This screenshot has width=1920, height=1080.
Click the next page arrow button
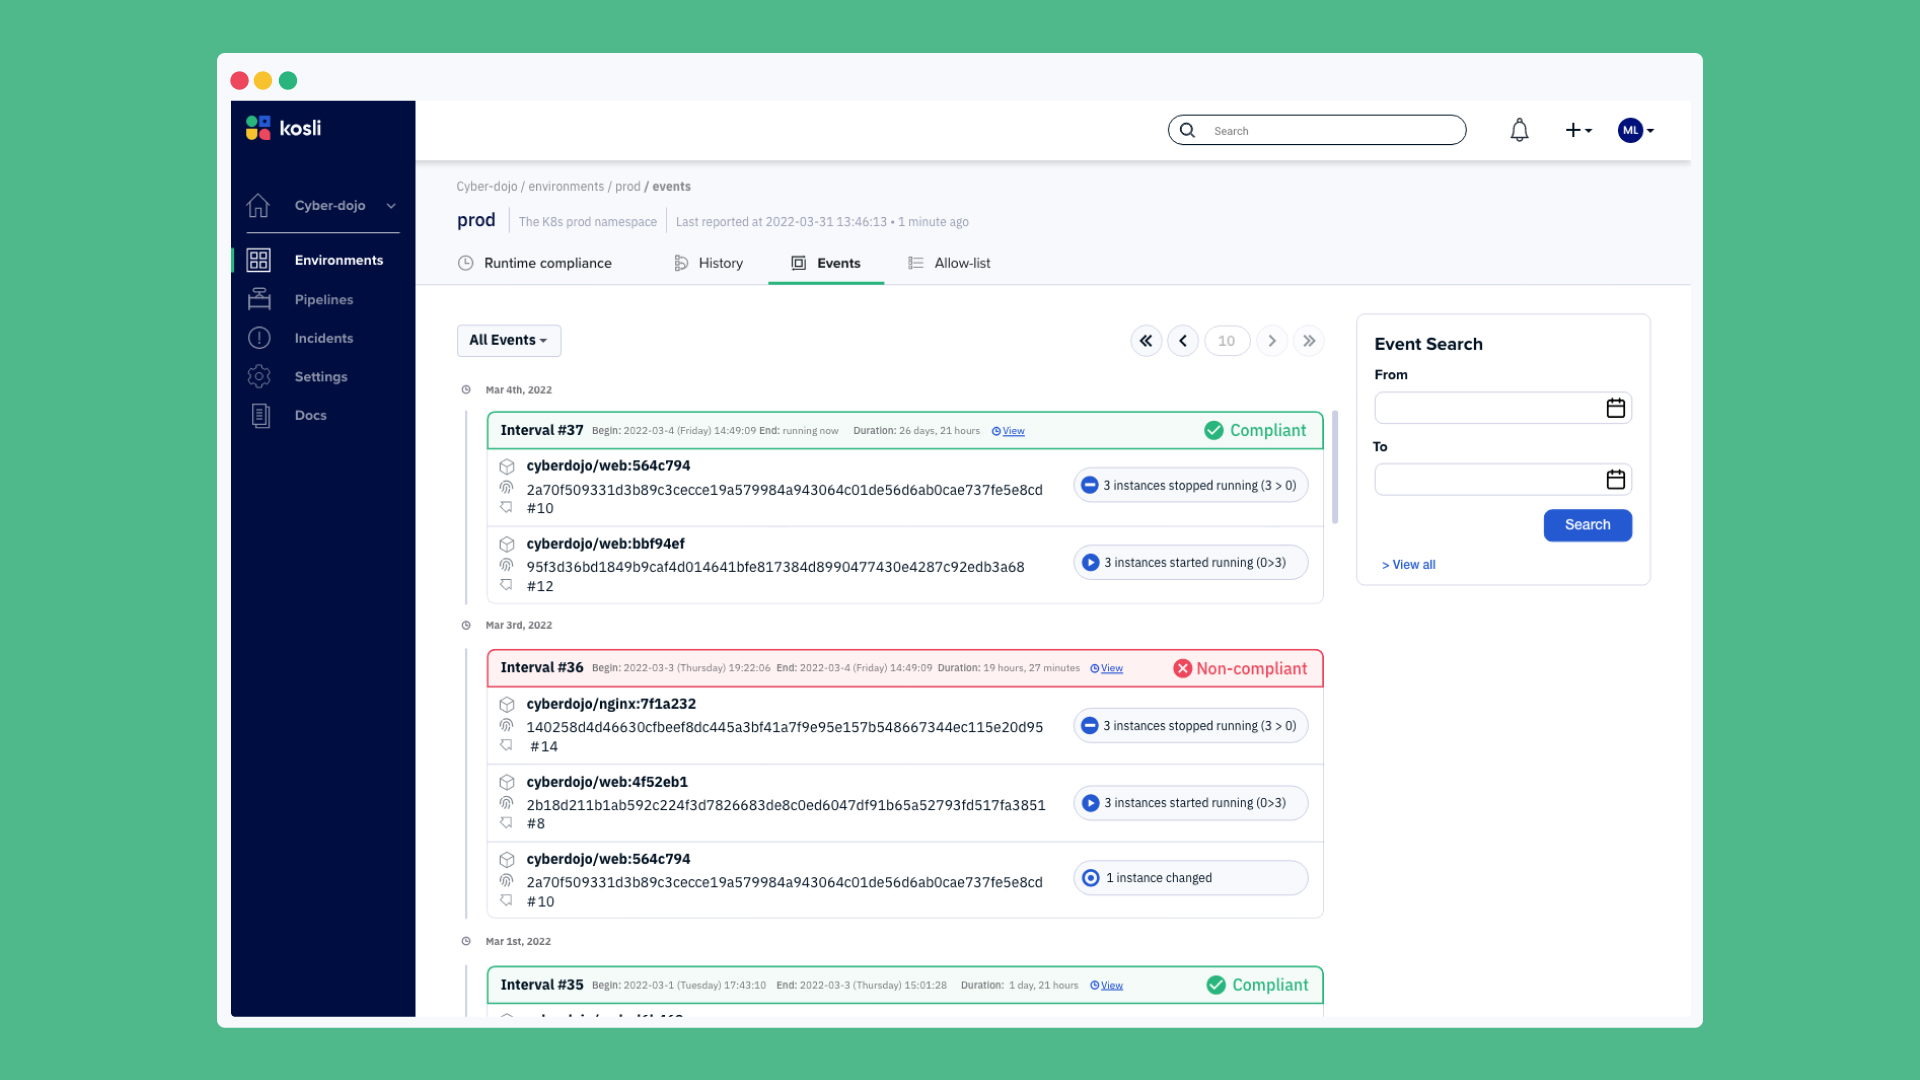click(x=1270, y=340)
